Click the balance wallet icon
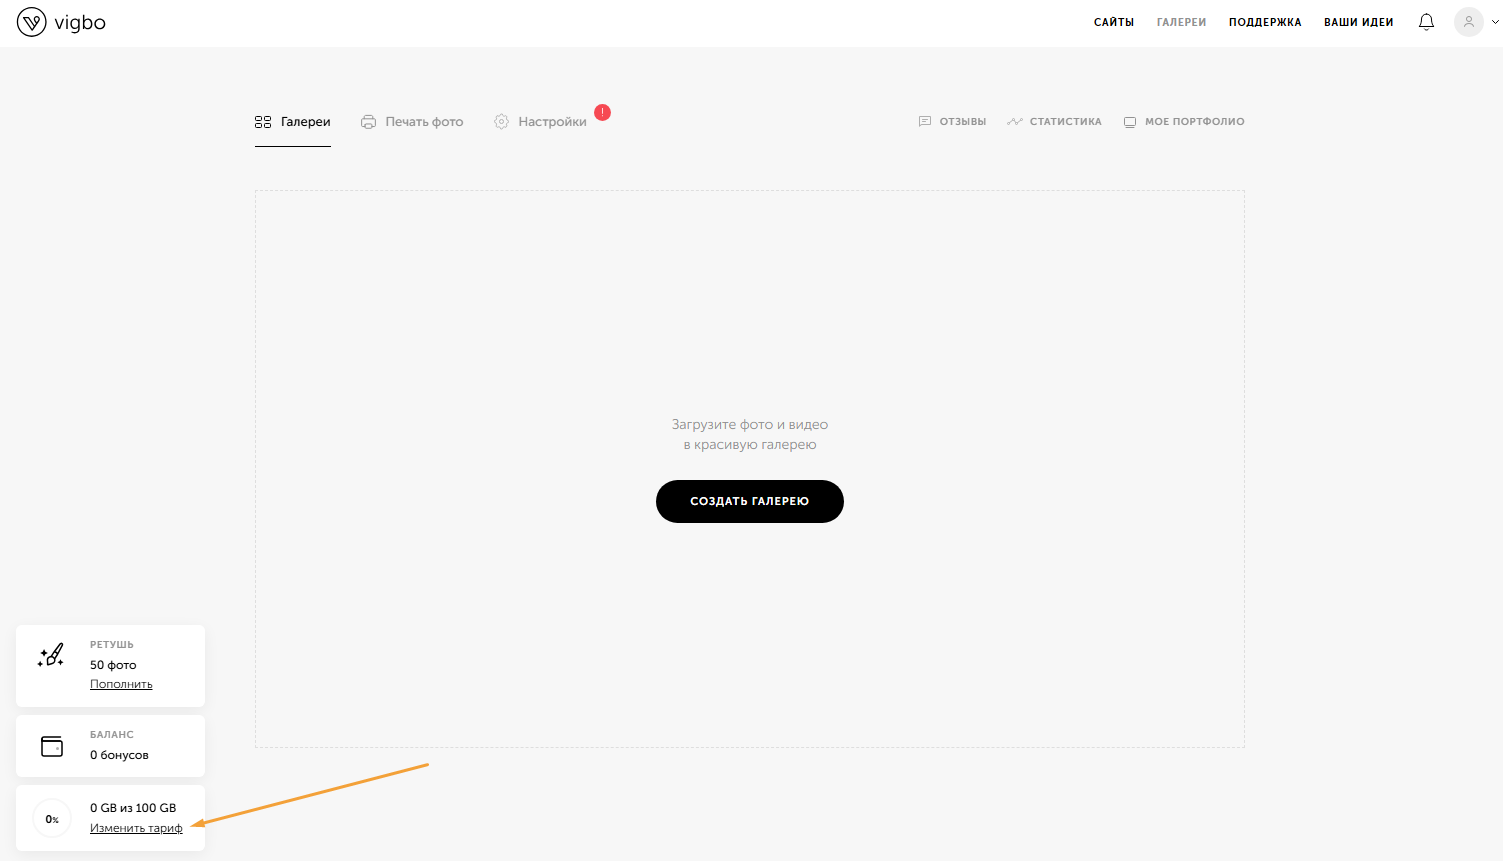Viewport: 1503px width, 861px height. 52,746
